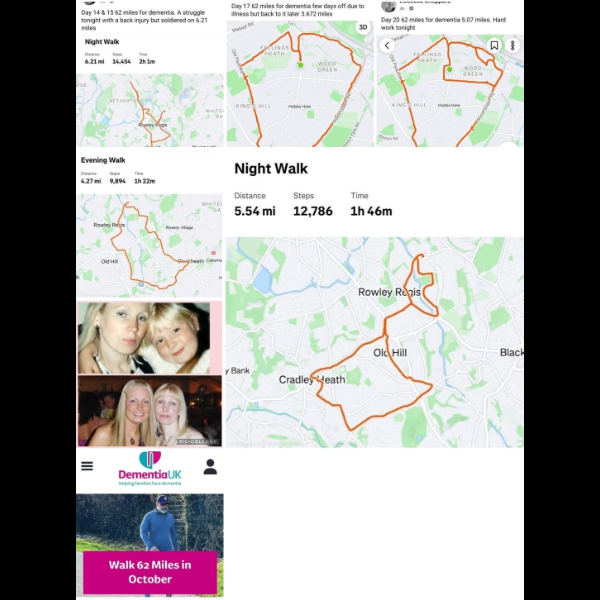Click the Night Walk 5.54 mi heading
This screenshot has height=600, width=600.
pyautogui.click(x=271, y=169)
